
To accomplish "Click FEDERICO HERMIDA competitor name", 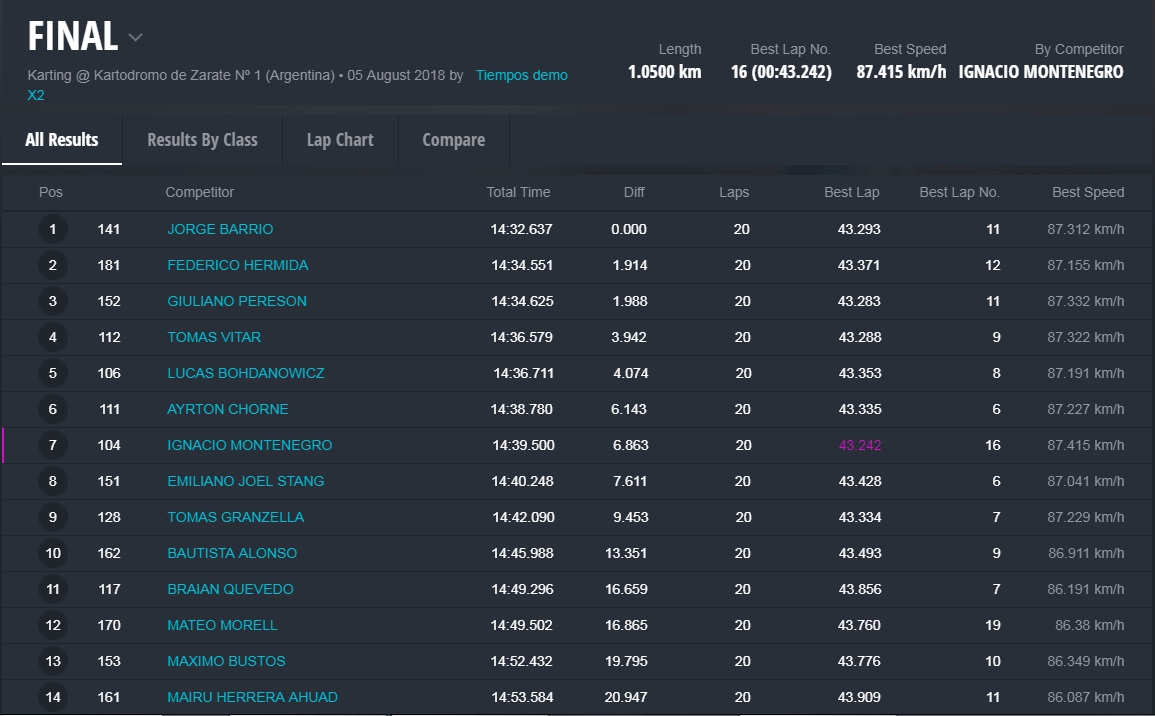I will 237,265.
